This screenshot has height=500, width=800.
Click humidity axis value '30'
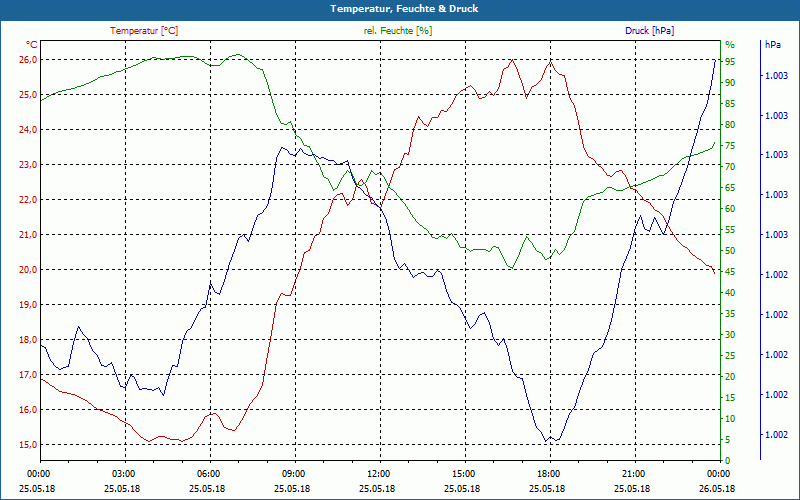coord(730,335)
